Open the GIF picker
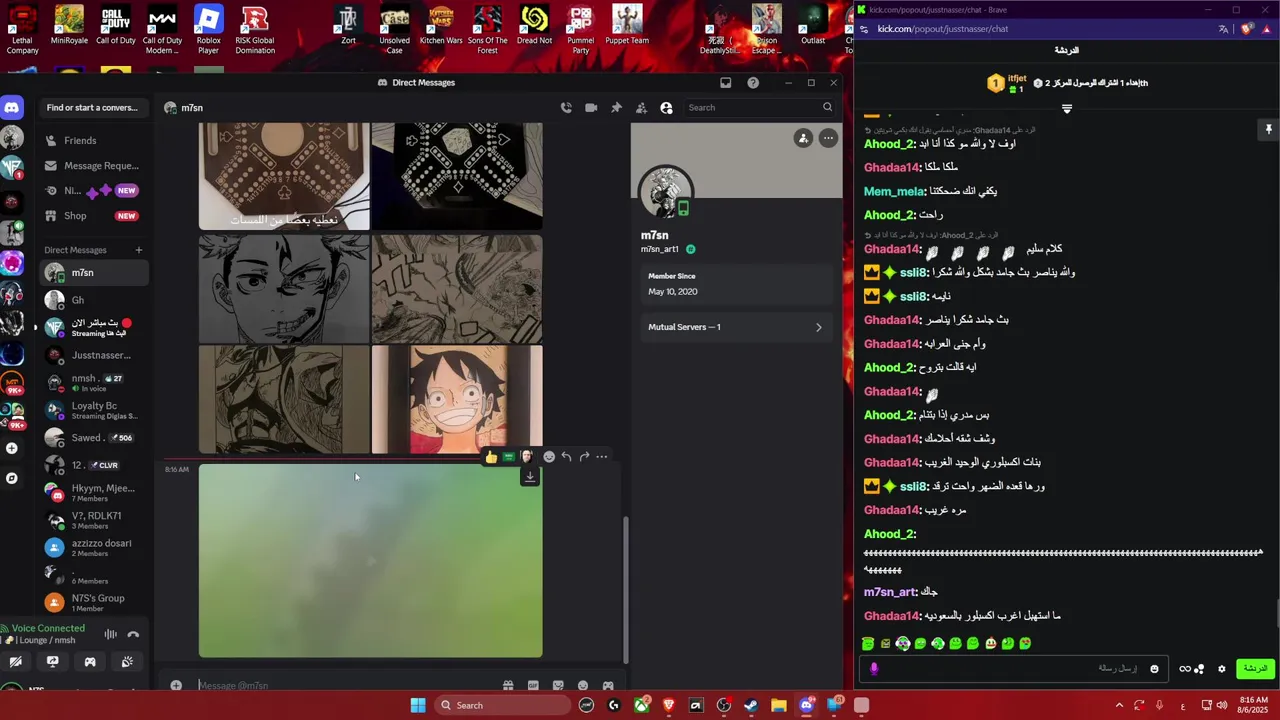The image size is (1280, 720). [x=533, y=686]
